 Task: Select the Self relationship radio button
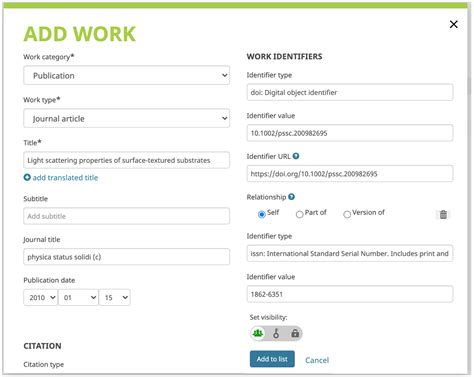tap(262, 214)
